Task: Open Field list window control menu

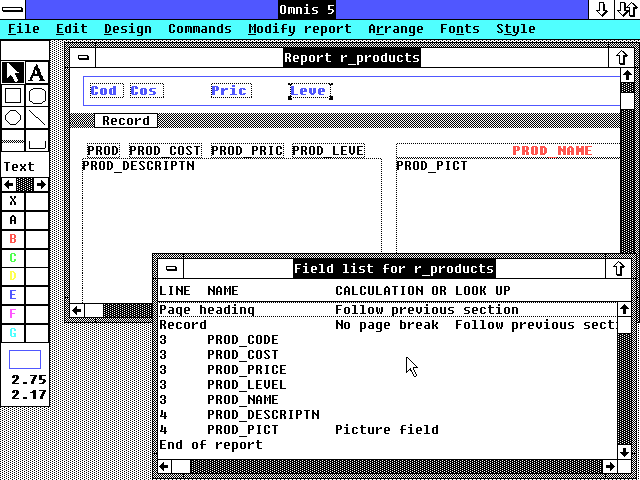Action: (x=171, y=269)
